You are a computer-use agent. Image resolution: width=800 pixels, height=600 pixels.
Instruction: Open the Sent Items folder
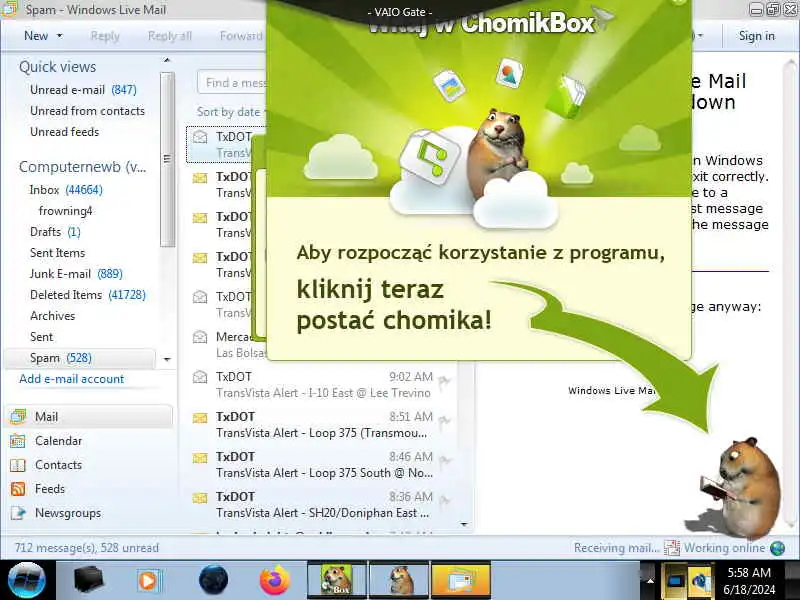click(x=57, y=253)
